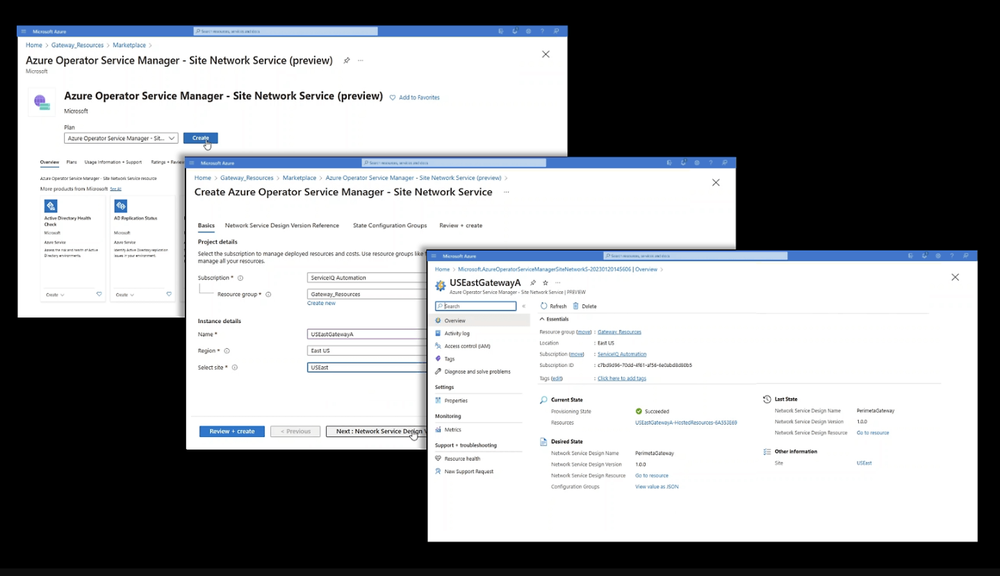Click the Name input field USEastGatewayA
The image size is (1000, 576).
tap(367, 334)
